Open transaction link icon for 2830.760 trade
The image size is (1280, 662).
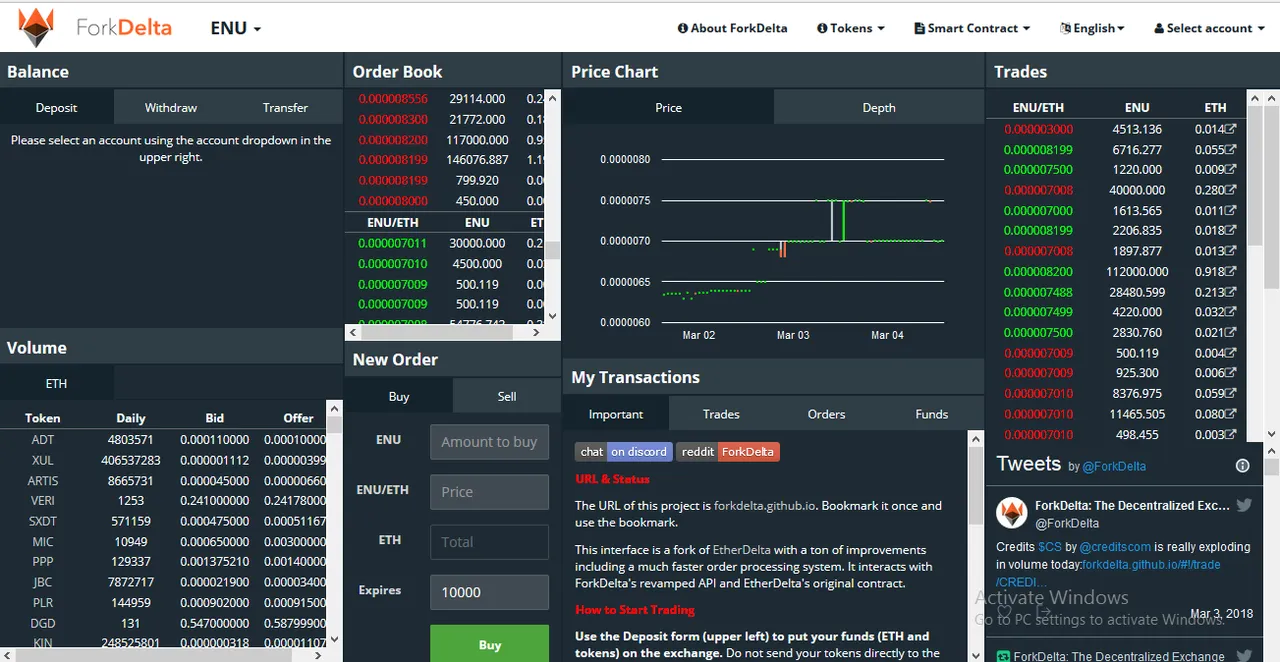[x=1231, y=332]
